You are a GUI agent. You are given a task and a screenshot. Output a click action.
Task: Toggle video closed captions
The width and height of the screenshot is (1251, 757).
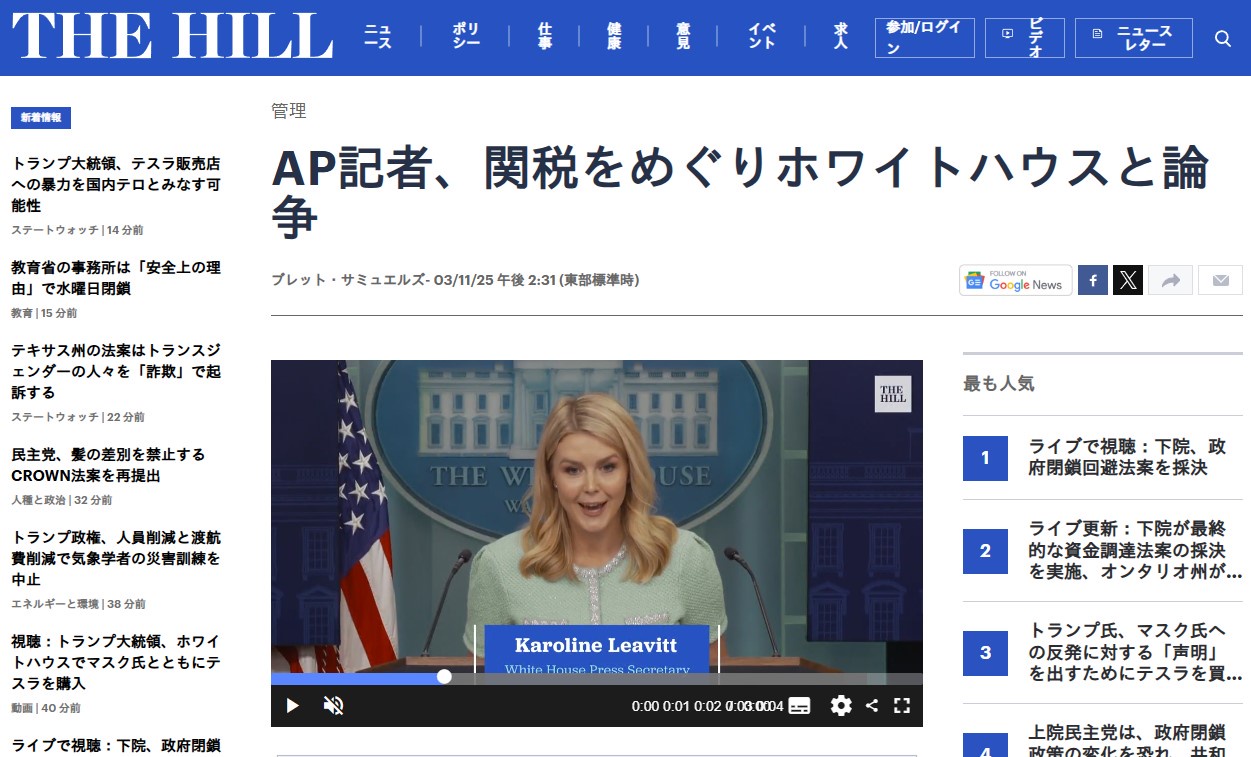pyautogui.click(x=799, y=706)
